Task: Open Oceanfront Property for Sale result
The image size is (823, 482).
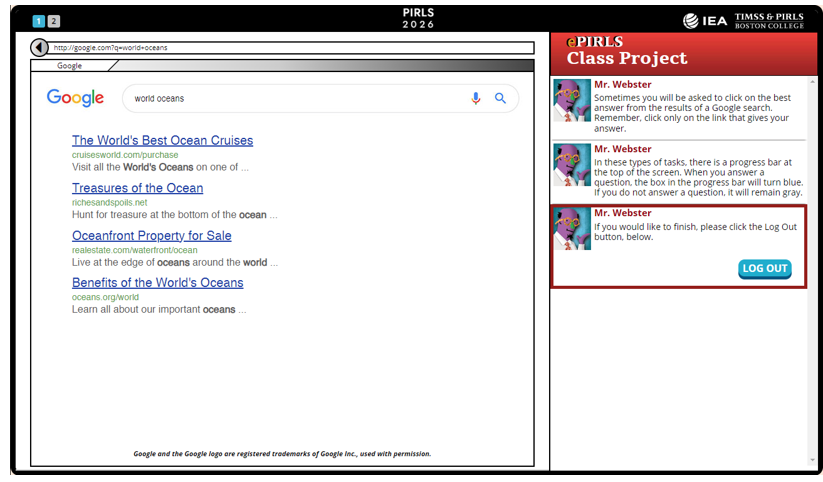Action: (x=151, y=236)
